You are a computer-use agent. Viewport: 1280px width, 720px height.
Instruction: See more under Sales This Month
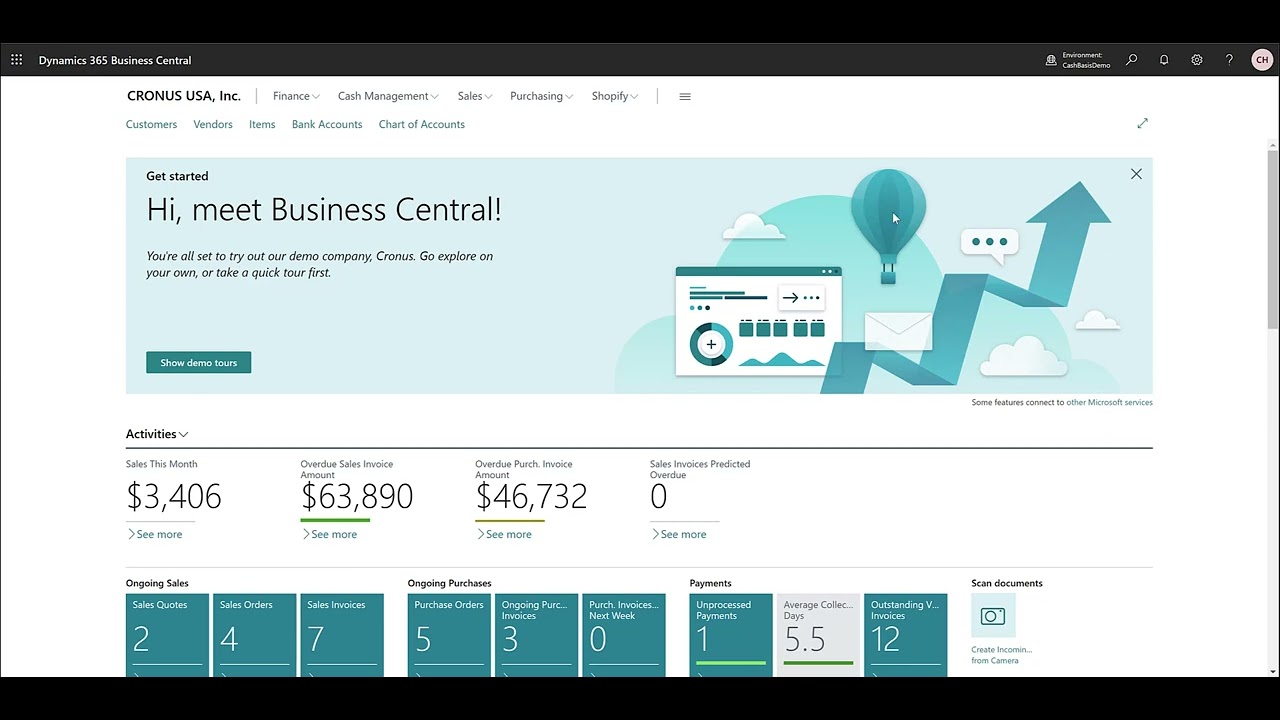(x=155, y=534)
